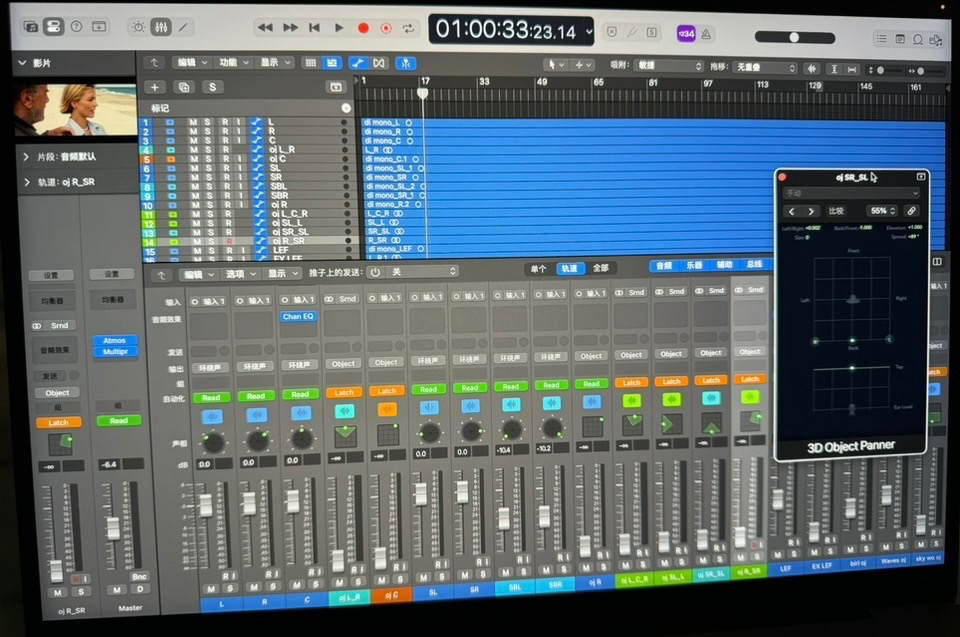
Task: Click the Smart Controls knob icon
Action: click(x=138, y=27)
